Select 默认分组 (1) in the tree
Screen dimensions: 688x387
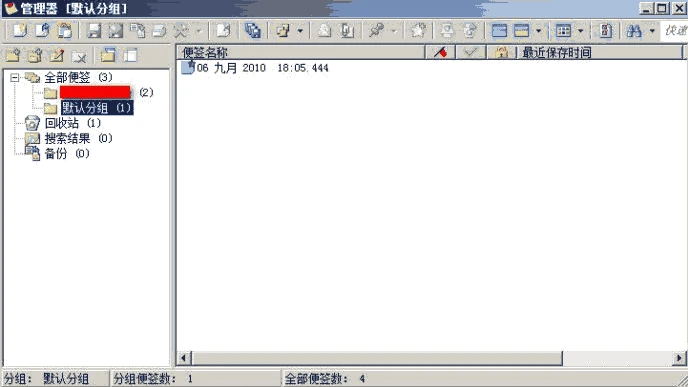pyautogui.click(x=97, y=108)
